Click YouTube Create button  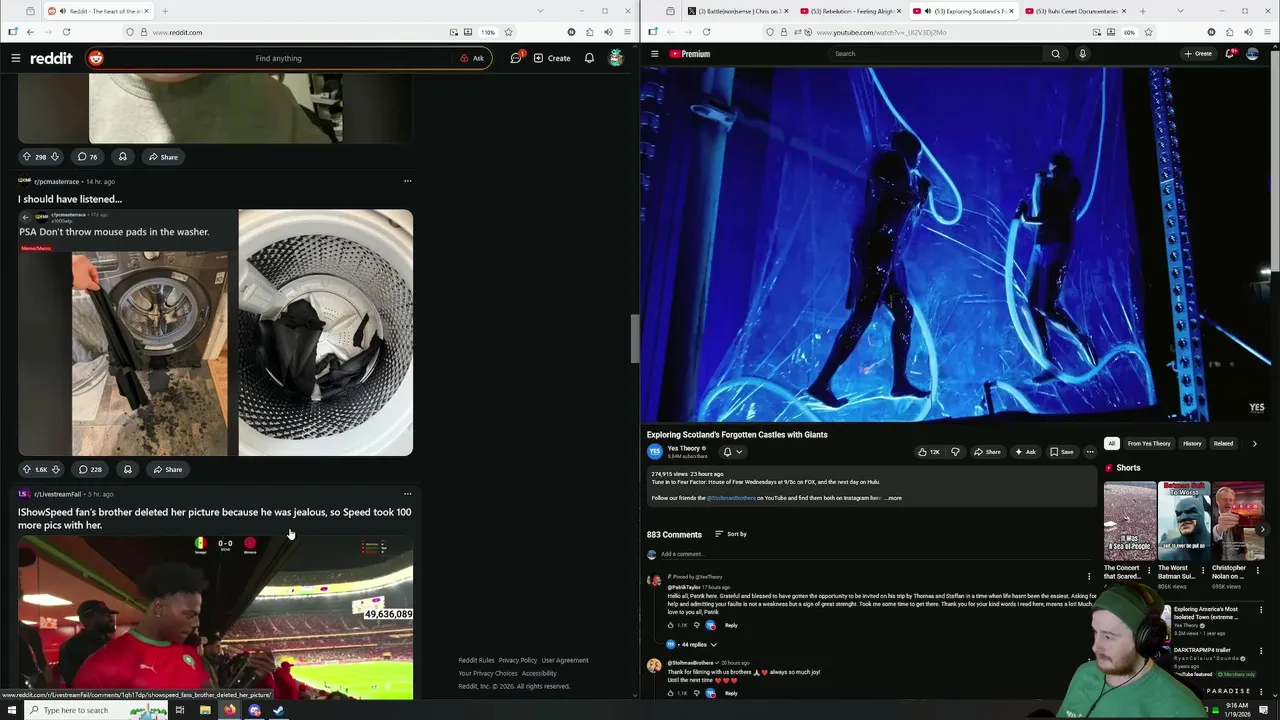(x=1198, y=54)
